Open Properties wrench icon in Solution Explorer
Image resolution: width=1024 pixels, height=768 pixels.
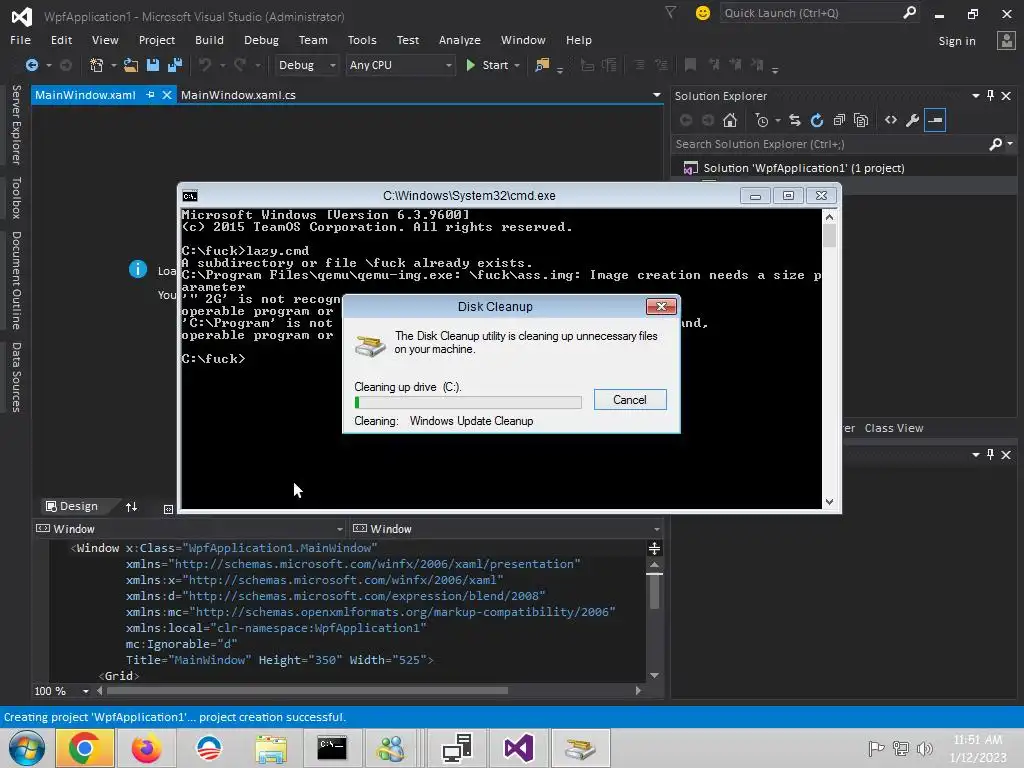pyautogui.click(x=912, y=120)
